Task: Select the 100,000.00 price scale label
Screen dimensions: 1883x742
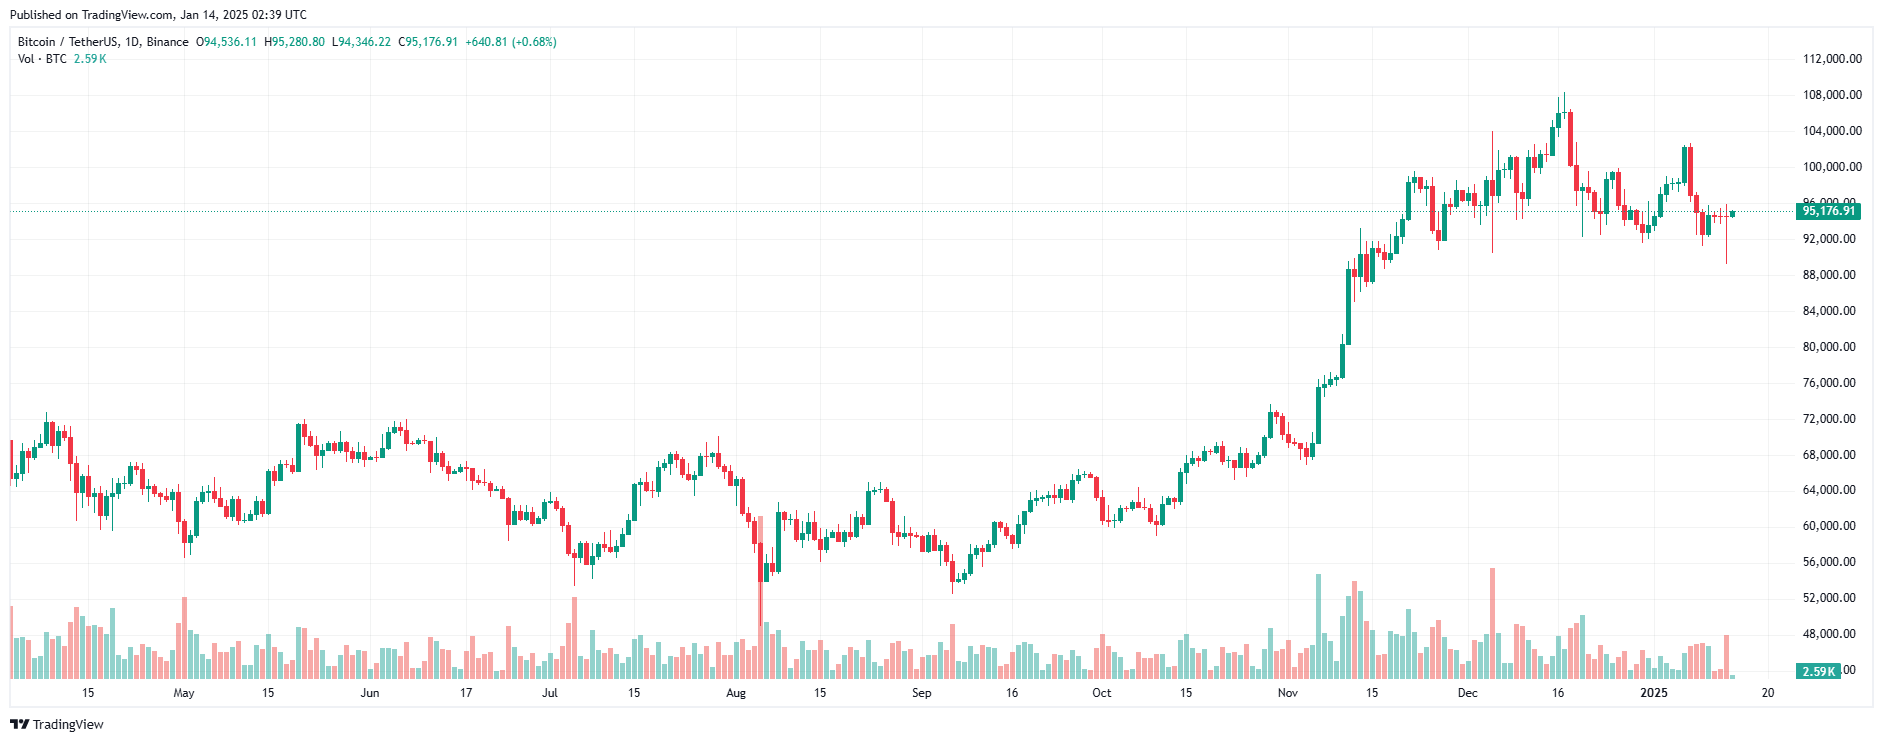Action: 1832,167
